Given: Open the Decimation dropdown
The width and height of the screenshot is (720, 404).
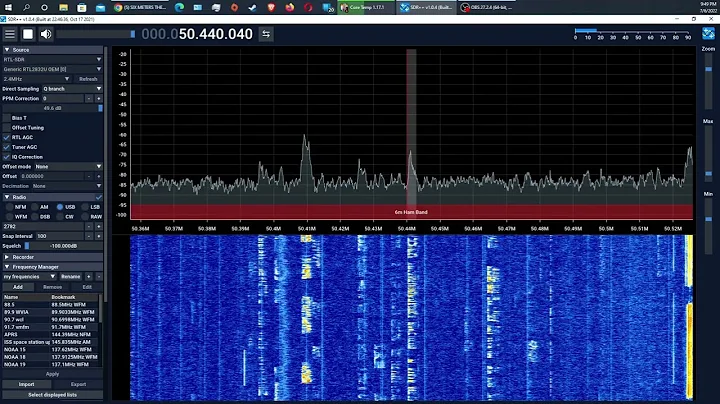Looking at the screenshot, I should click(x=67, y=186).
